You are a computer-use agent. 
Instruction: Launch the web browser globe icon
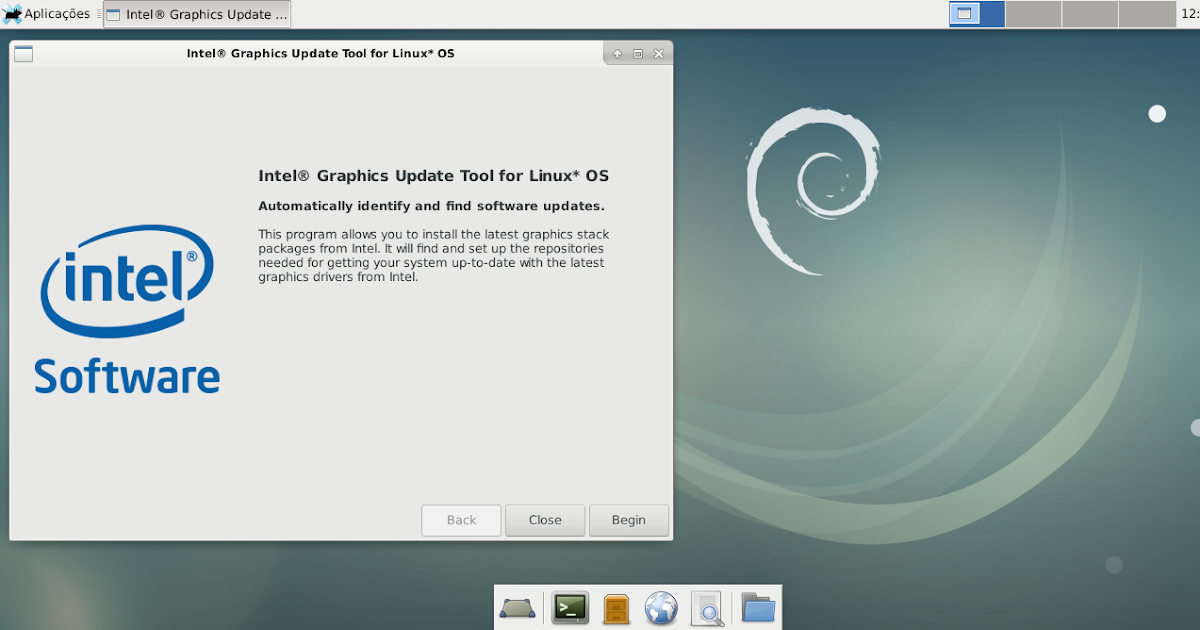pyautogui.click(x=661, y=608)
